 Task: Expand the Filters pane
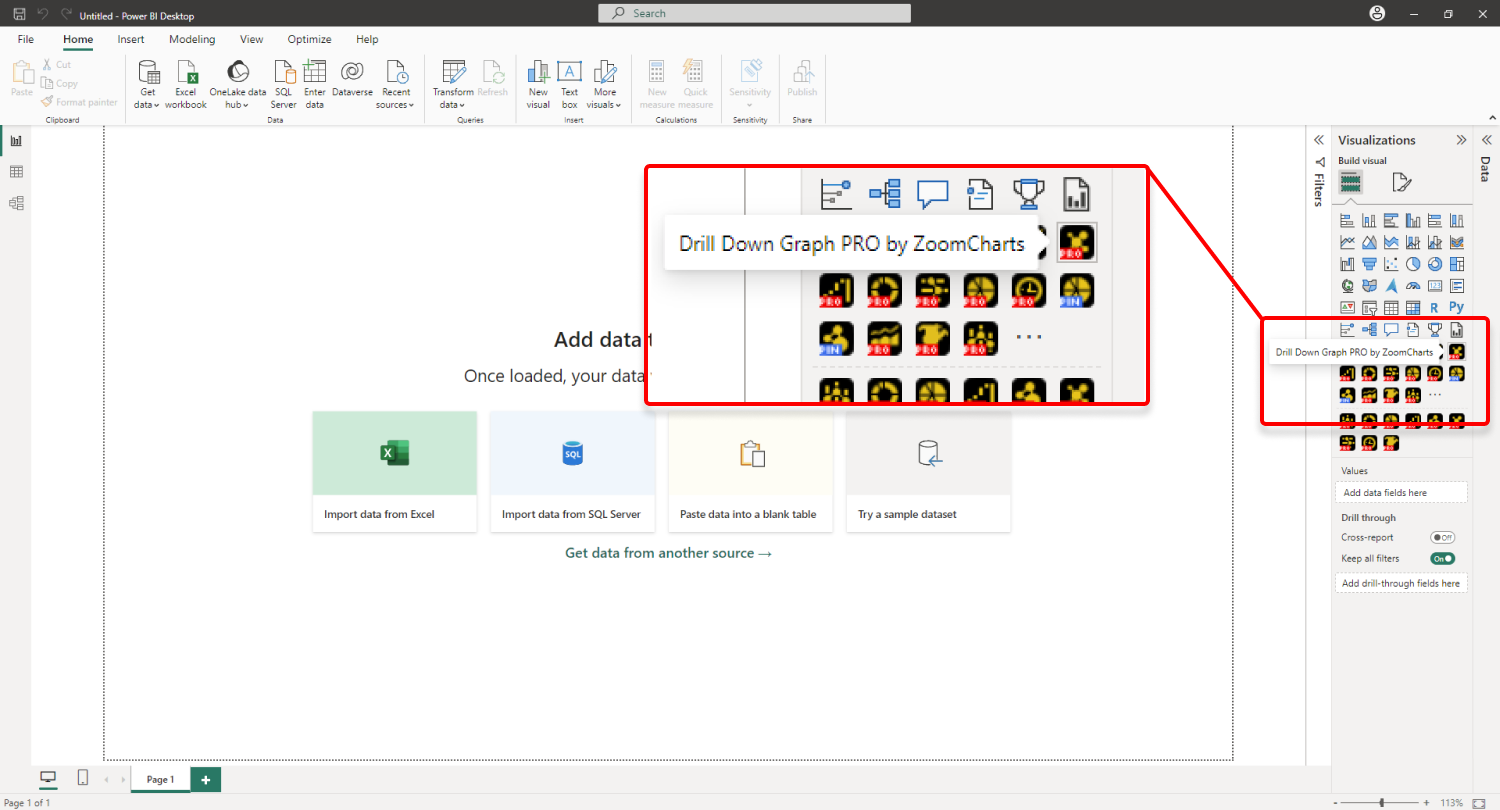point(1319,140)
